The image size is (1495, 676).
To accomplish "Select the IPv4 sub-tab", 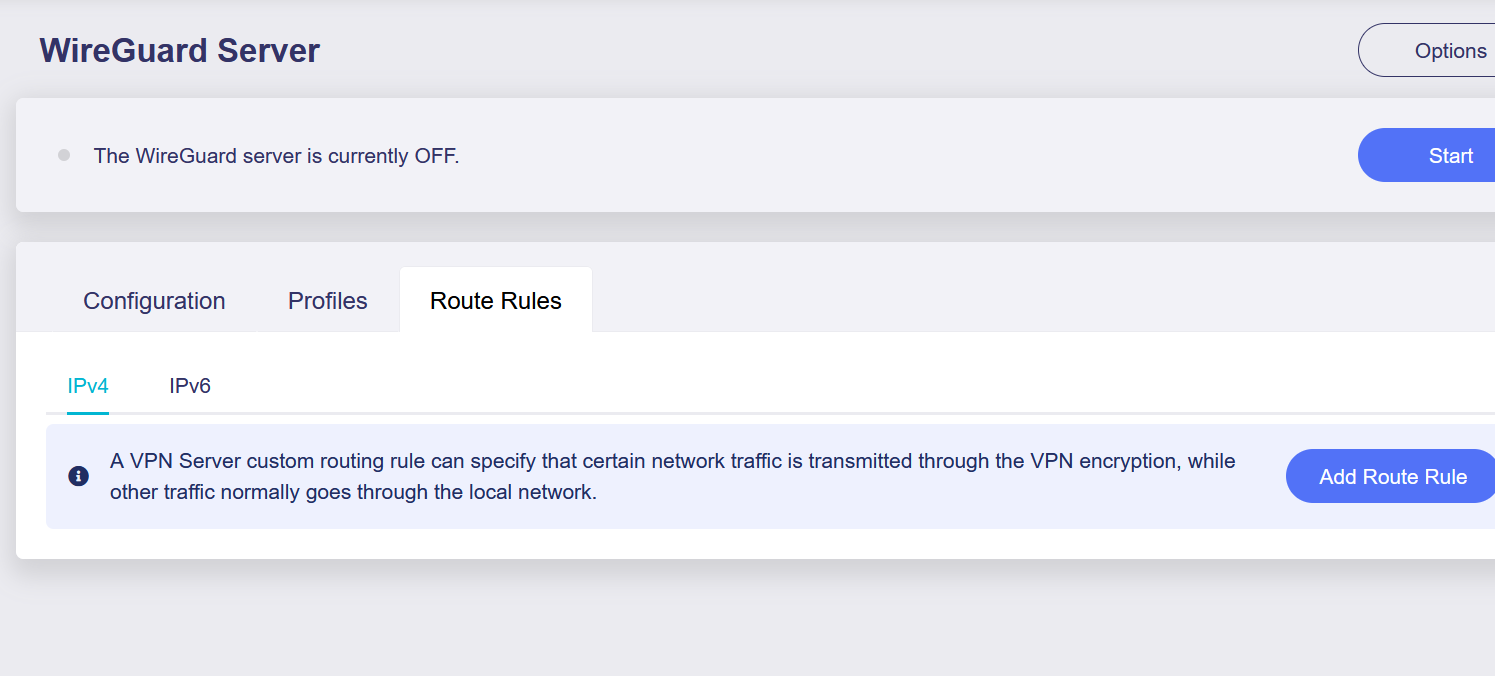I will pos(88,386).
